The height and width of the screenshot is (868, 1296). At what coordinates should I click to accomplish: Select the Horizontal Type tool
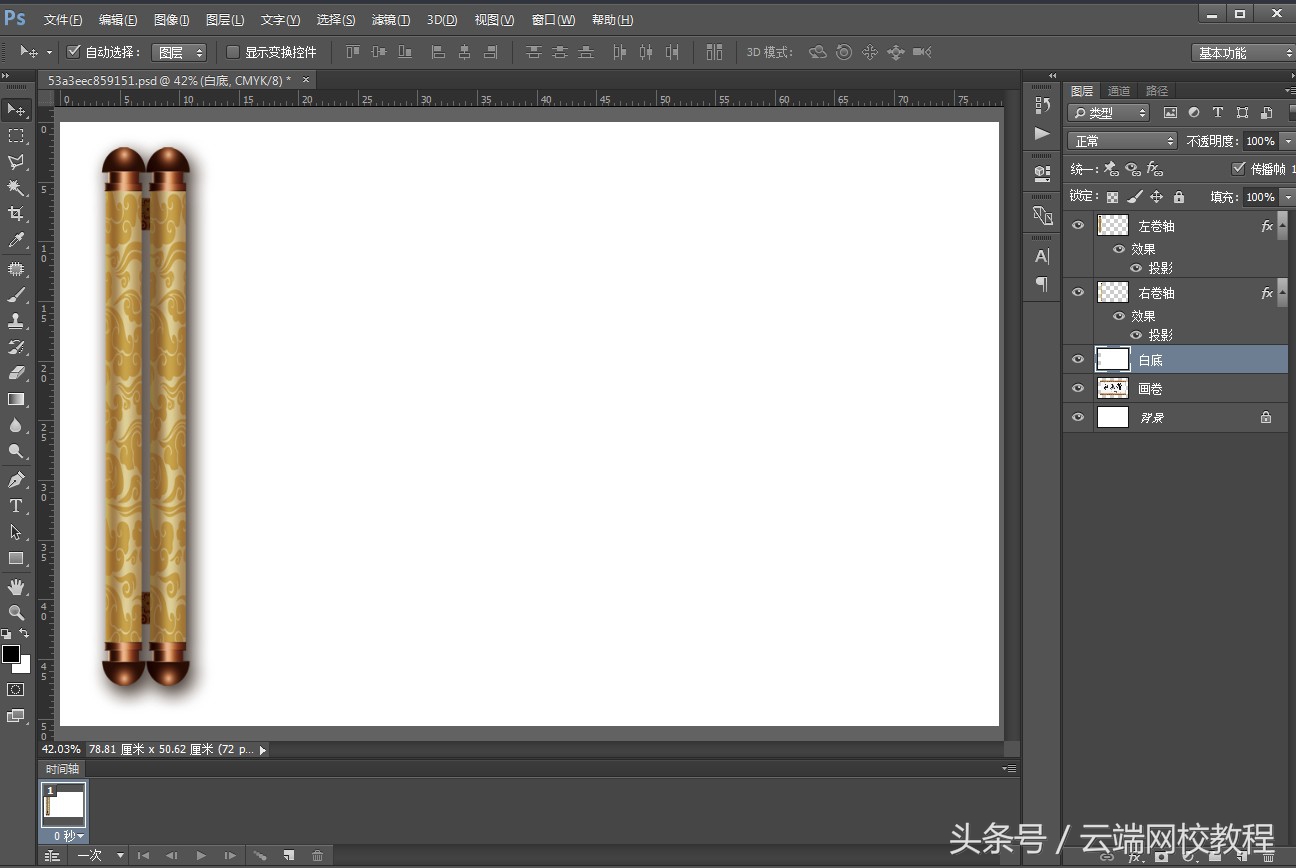pos(16,506)
